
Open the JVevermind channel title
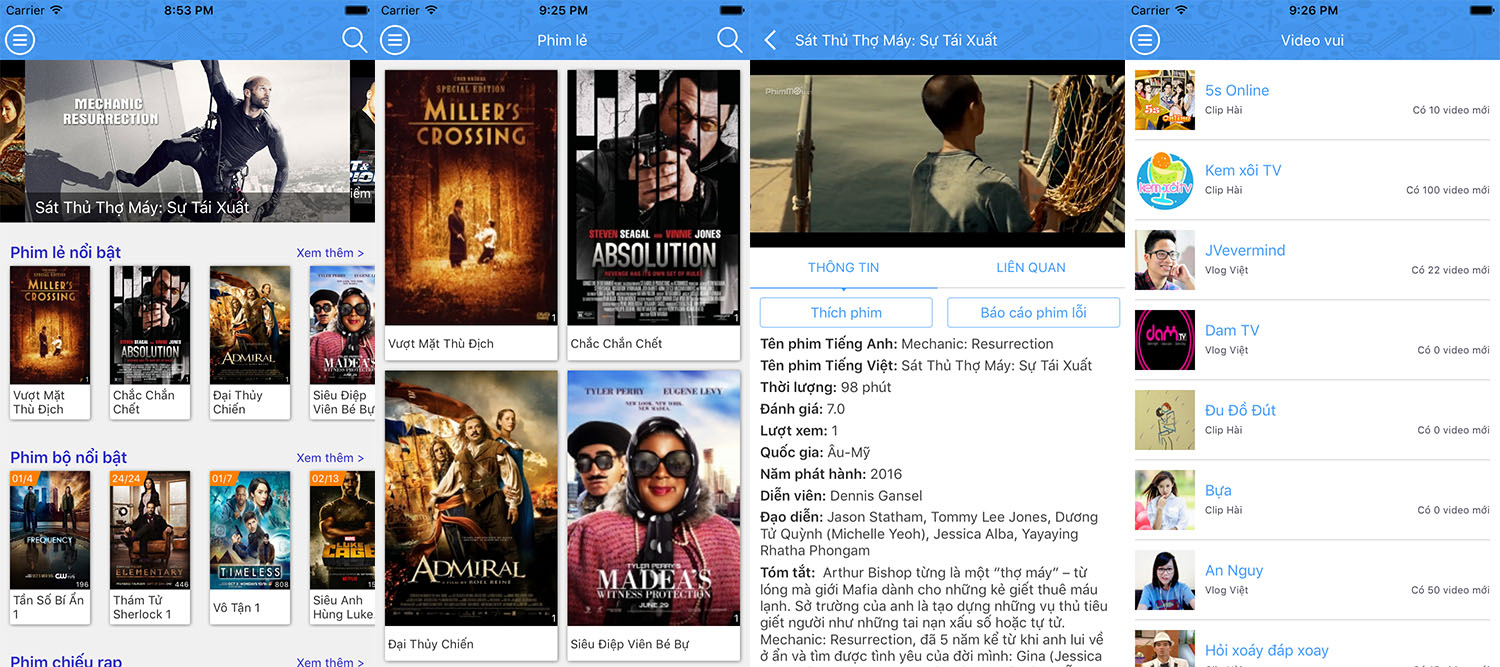point(1245,250)
